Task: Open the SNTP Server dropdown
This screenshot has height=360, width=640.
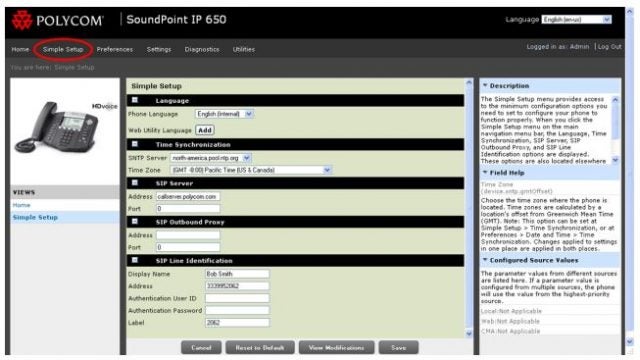Action: tap(211, 158)
